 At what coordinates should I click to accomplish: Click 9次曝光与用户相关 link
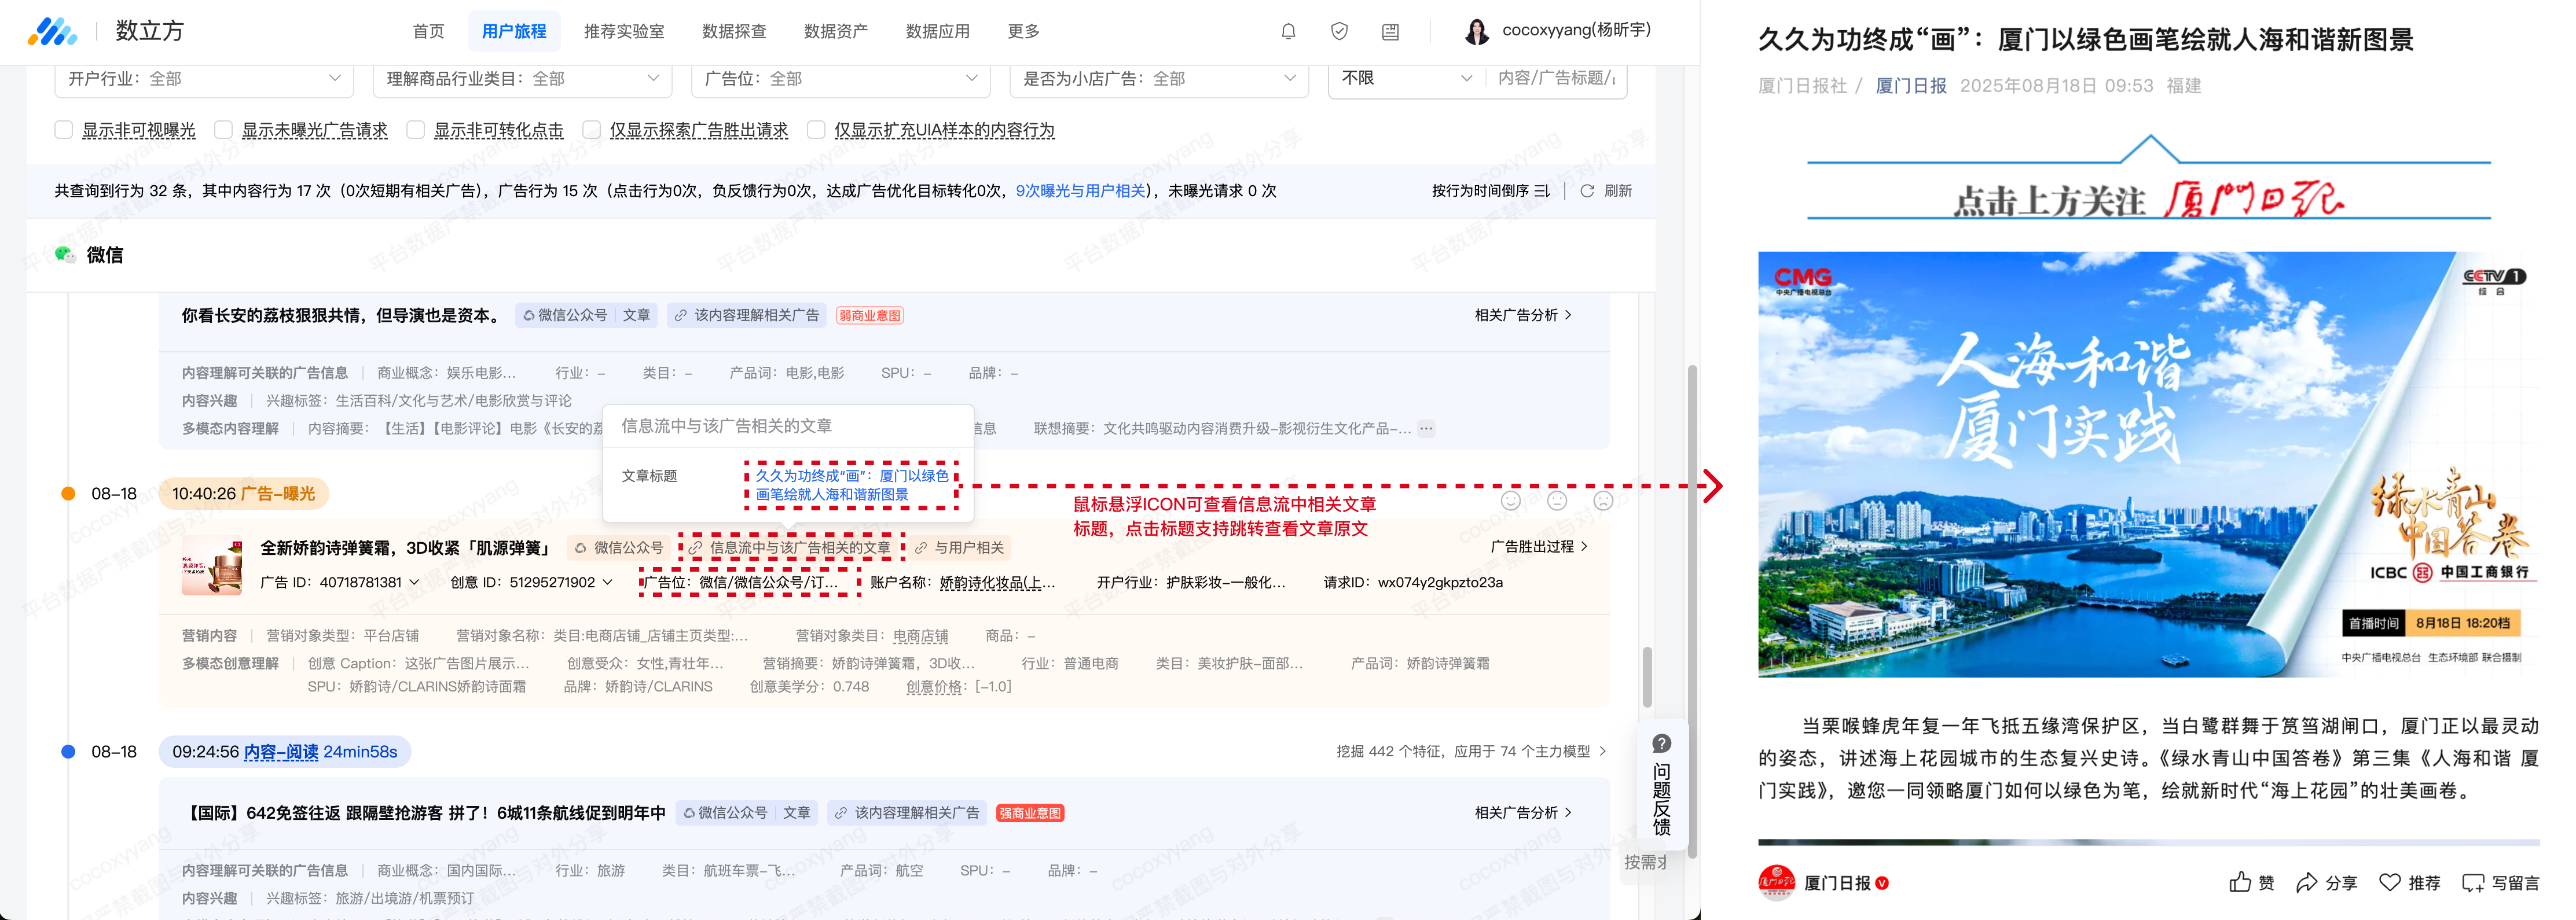(1081, 191)
